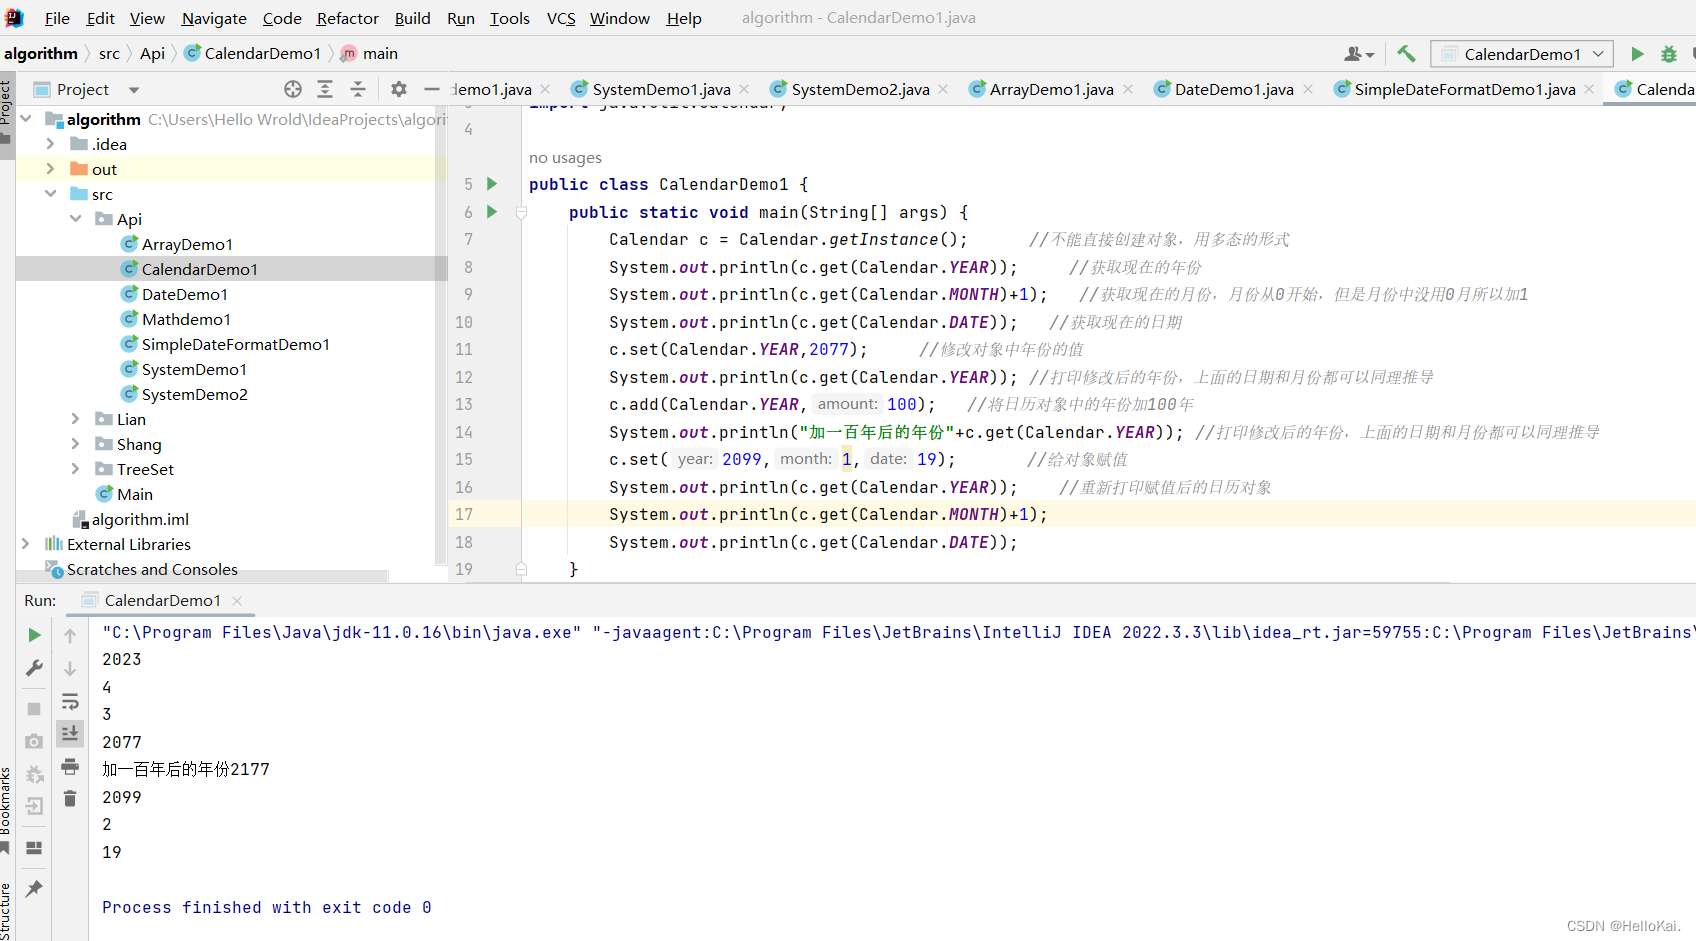Expand the out folder

pyautogui.click(x=51, y=169)
